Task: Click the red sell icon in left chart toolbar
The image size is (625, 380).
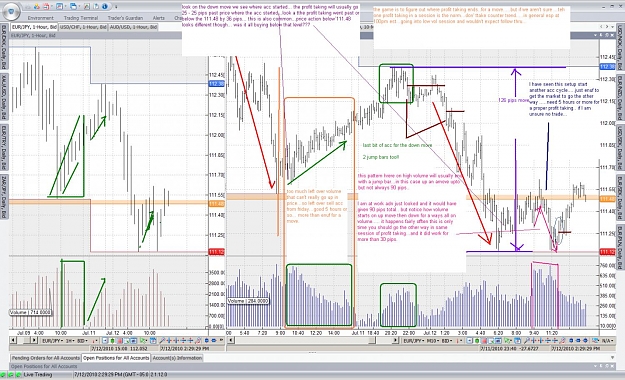Action: tap(120, 341)
